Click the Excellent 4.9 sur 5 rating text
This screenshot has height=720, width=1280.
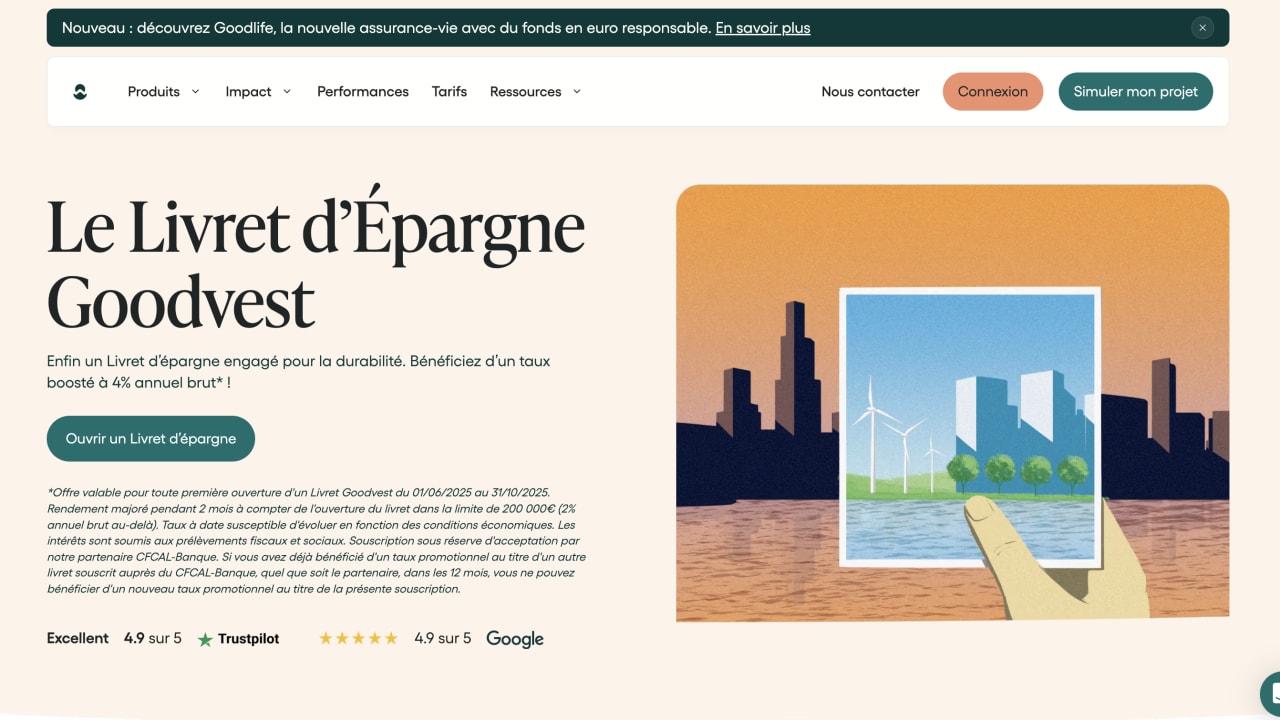point(114,638)
